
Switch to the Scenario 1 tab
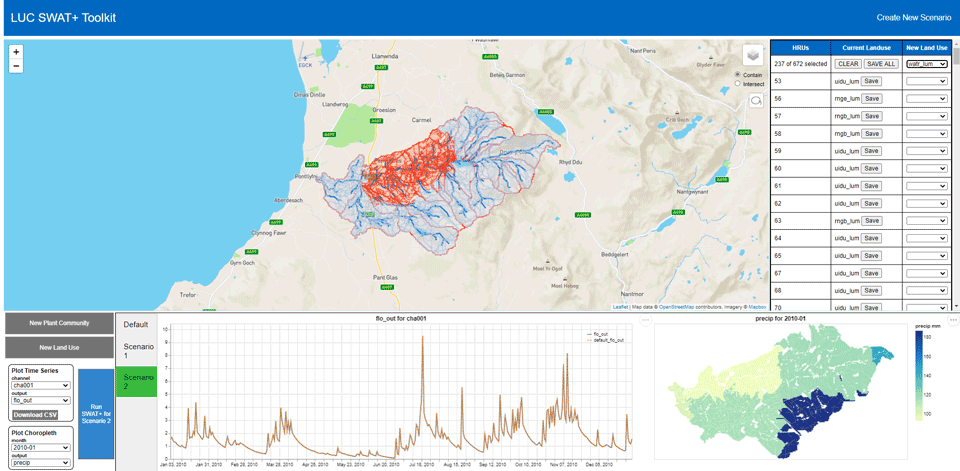tap(136, 350)
